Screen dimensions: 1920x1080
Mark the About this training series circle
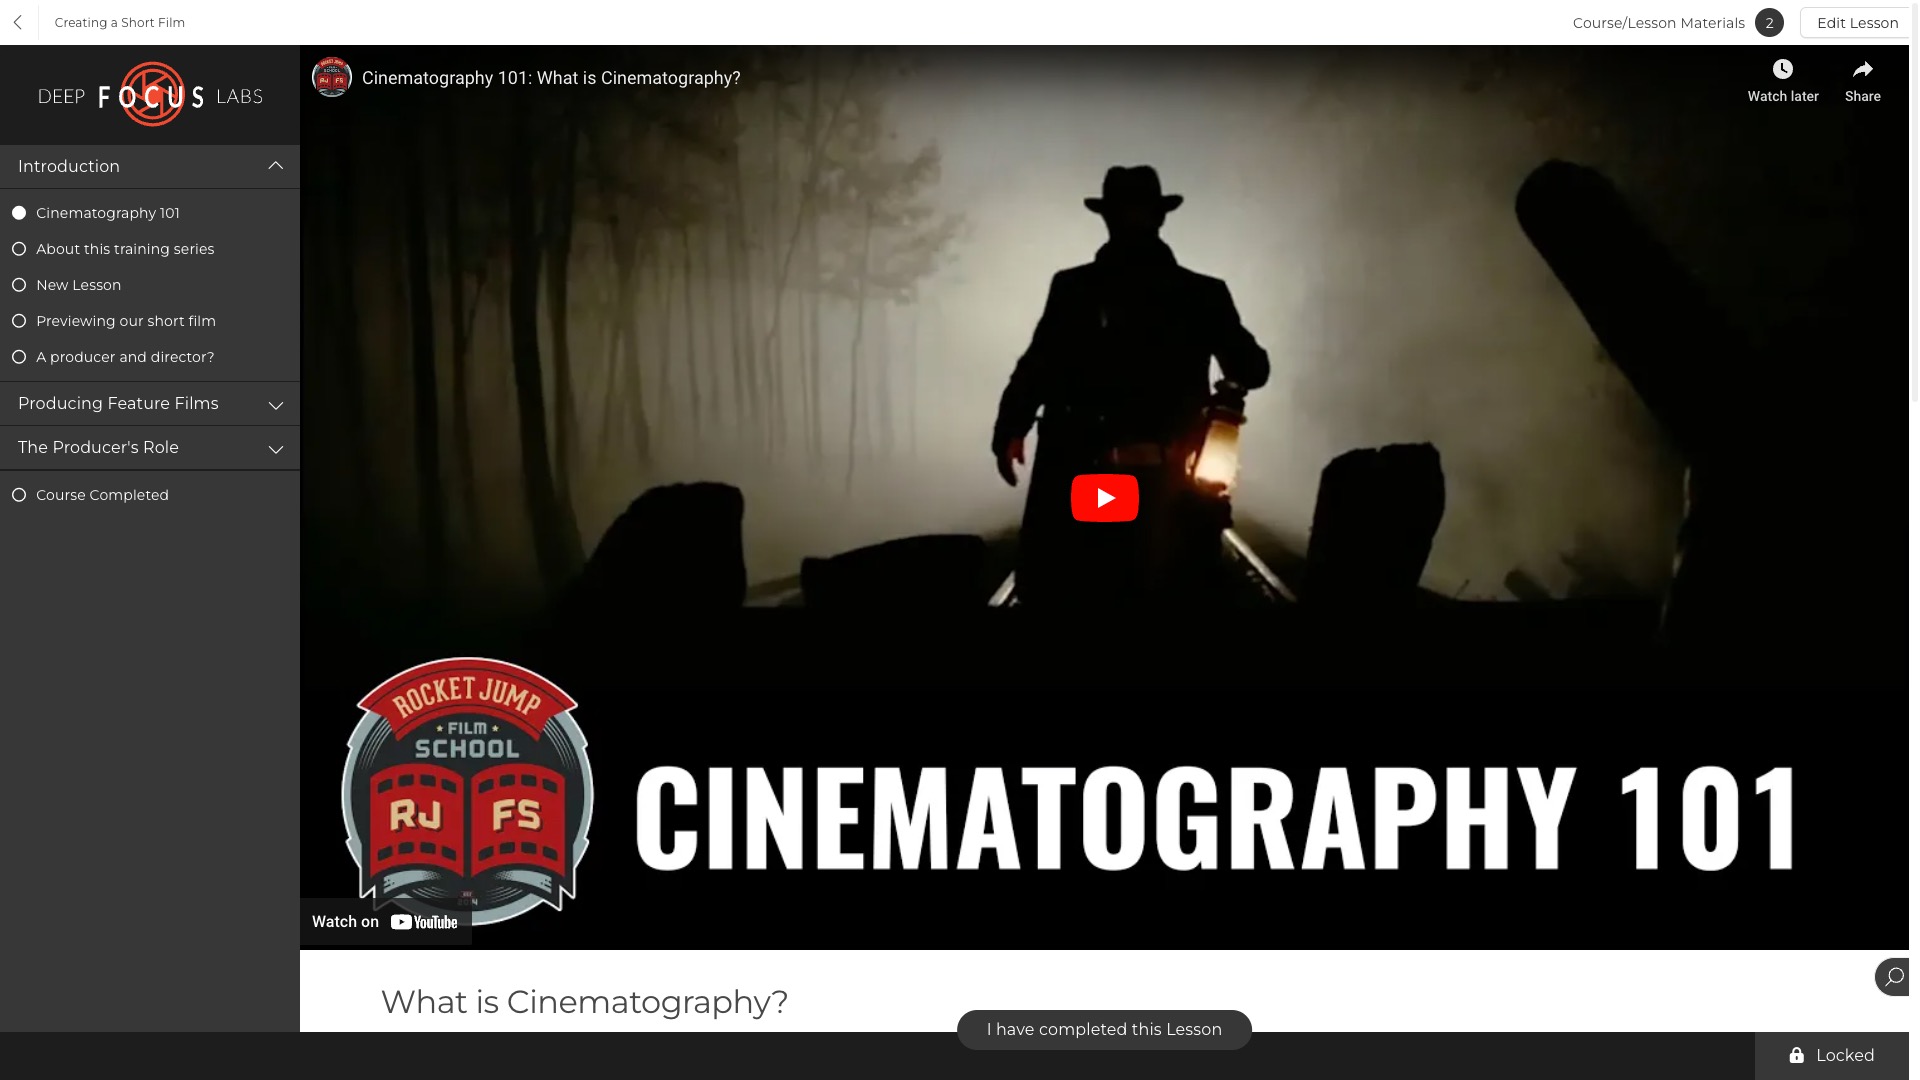point(19,249)
